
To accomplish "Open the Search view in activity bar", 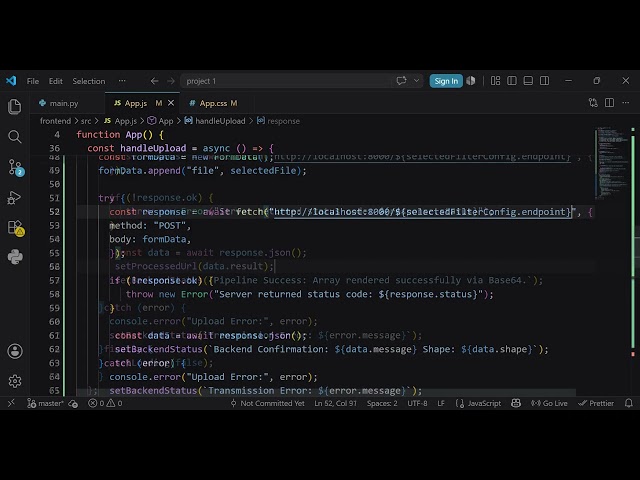I will click(15, 137).
